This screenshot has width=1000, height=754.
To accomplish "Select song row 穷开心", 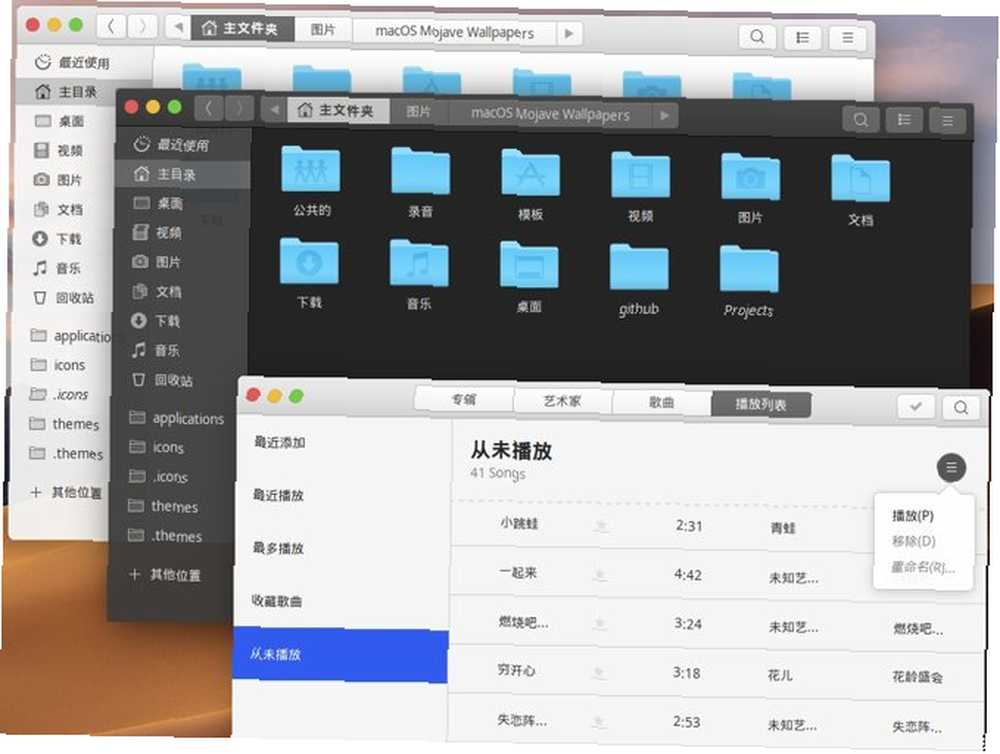I will point(716,673).
